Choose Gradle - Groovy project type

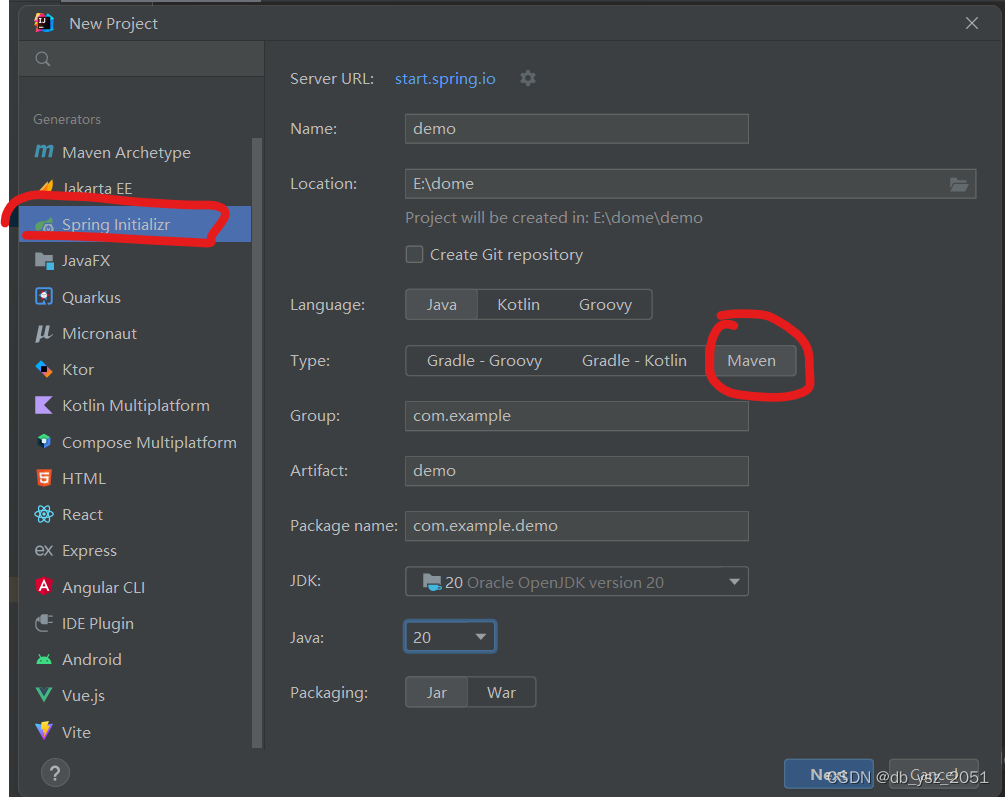[x=485, y=361]
